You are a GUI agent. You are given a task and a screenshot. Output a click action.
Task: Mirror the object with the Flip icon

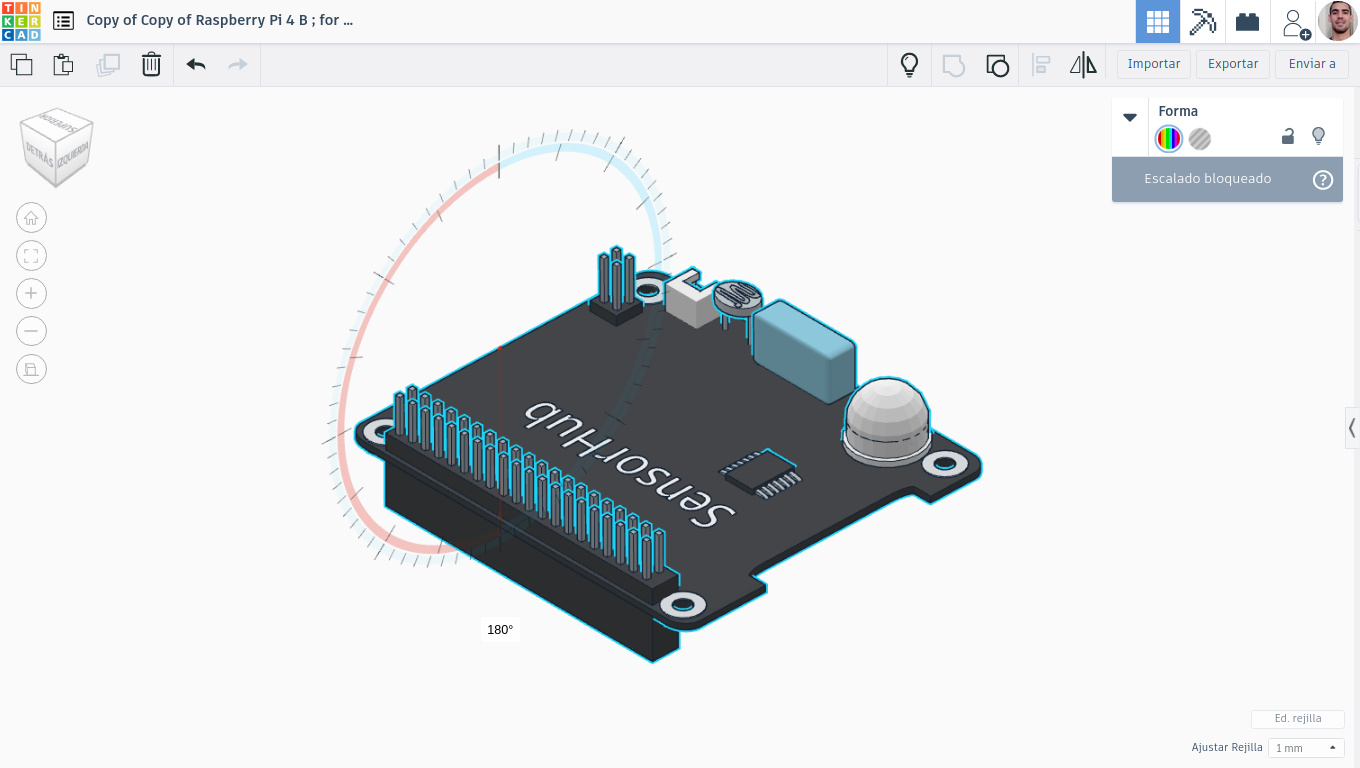point(1083,65)
